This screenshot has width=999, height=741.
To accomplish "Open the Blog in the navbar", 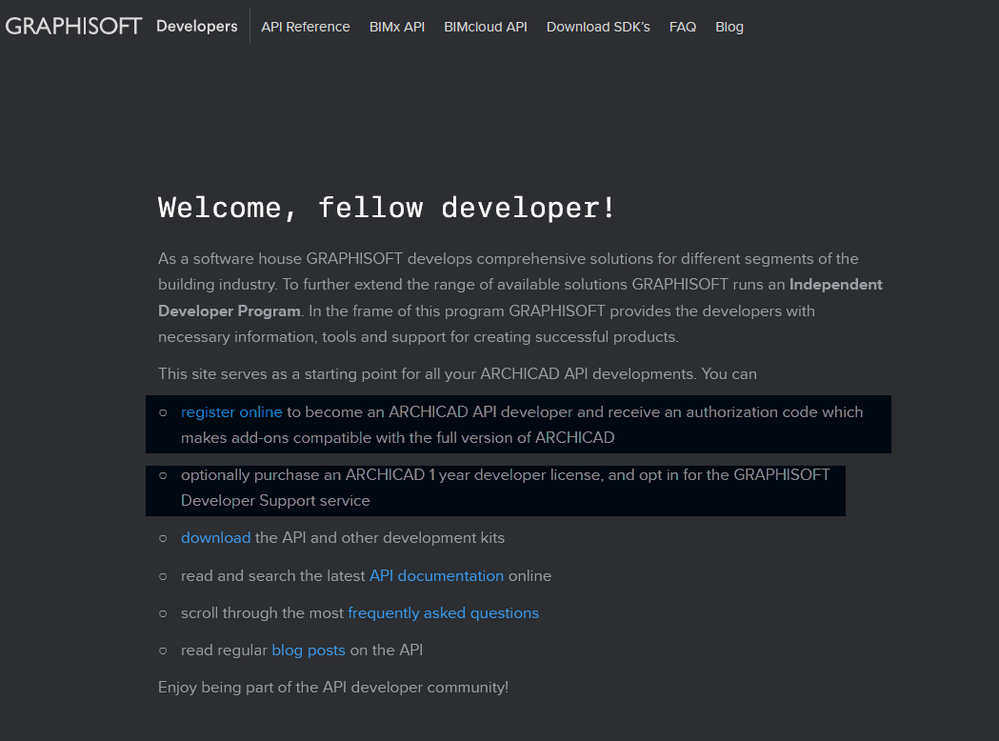I will click(x=729, y=27).
